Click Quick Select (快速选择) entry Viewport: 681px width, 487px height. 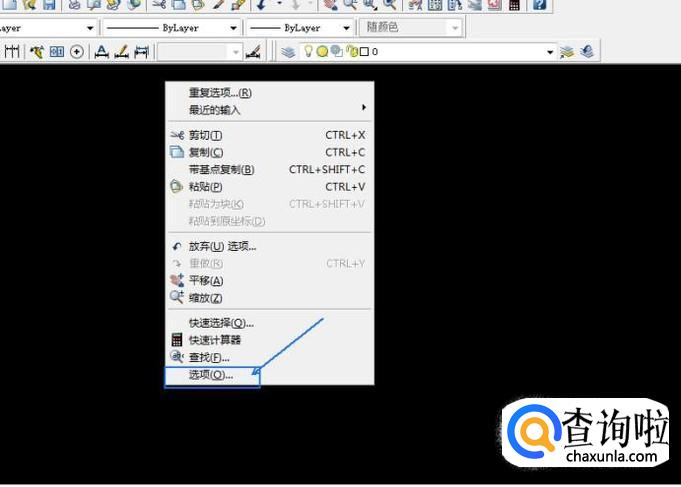coord(220,323)
